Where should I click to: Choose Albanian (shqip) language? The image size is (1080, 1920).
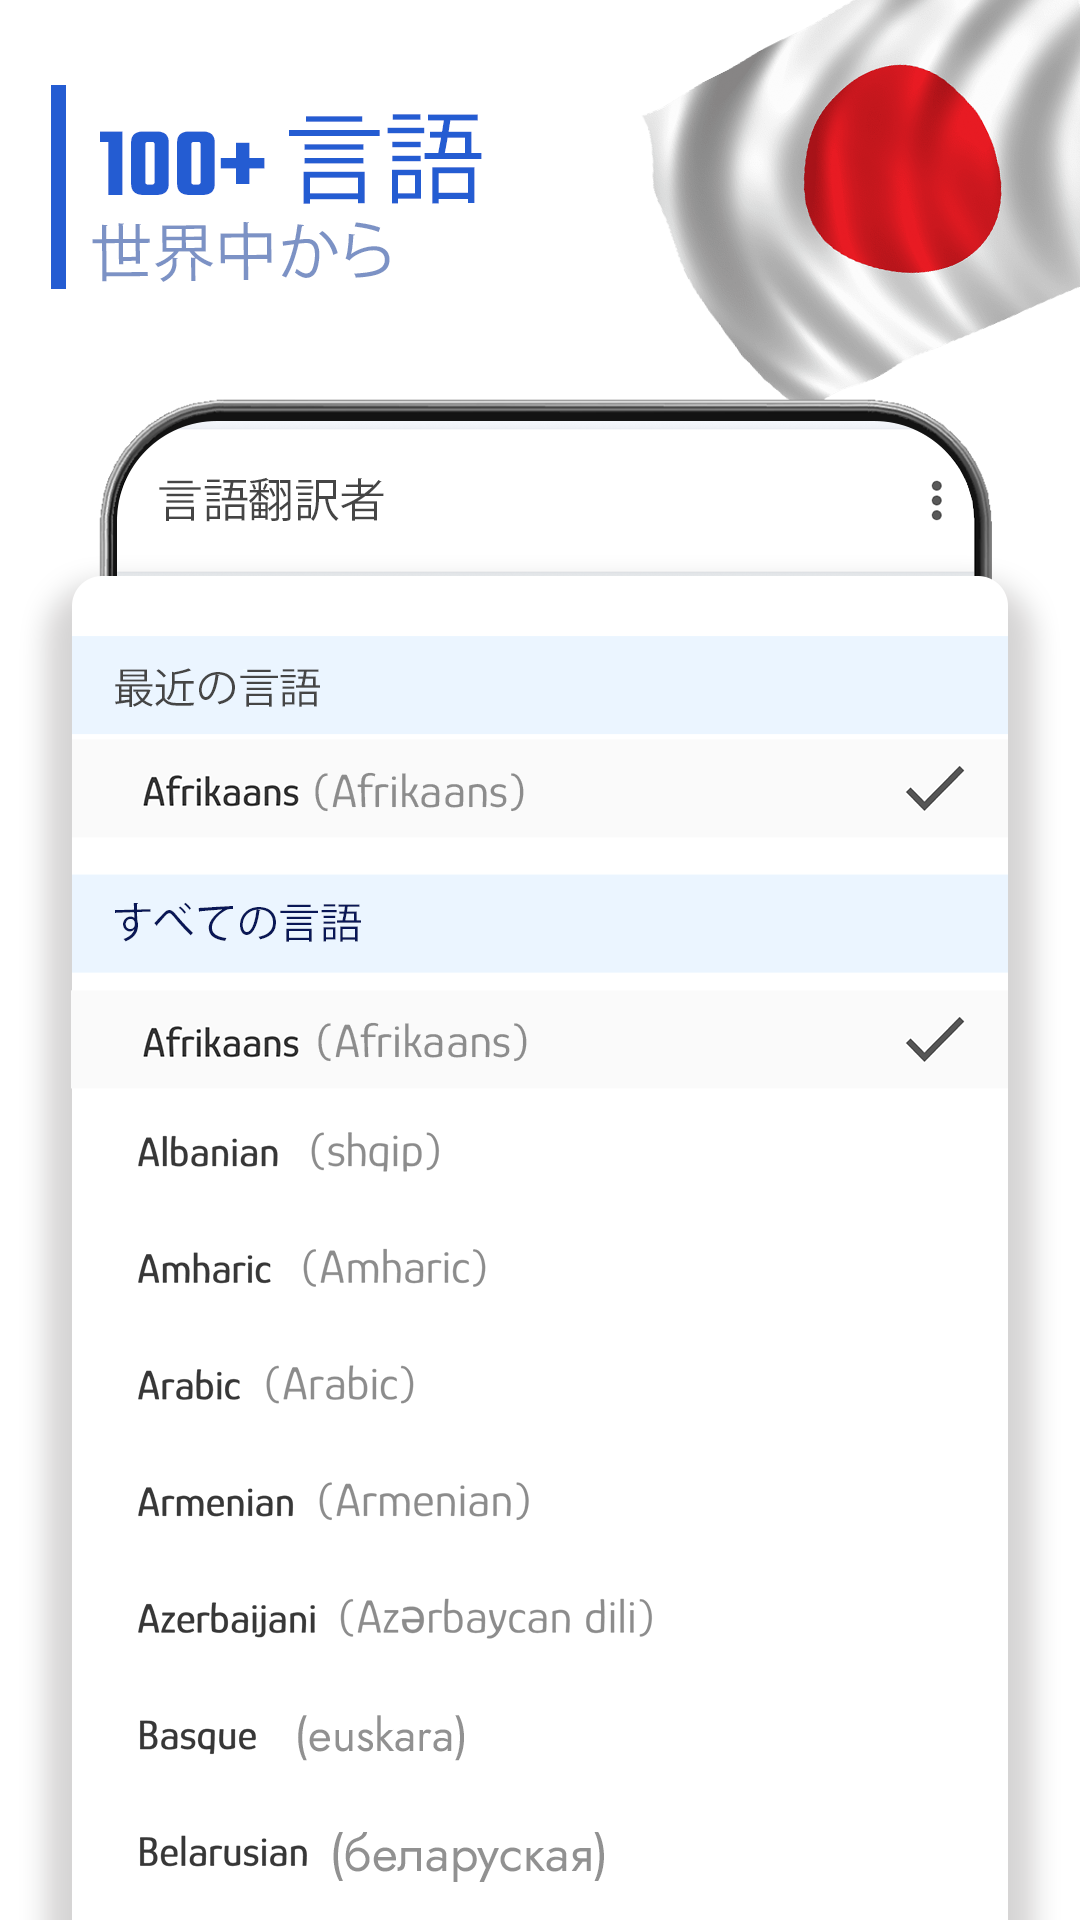coord(540,1152)
